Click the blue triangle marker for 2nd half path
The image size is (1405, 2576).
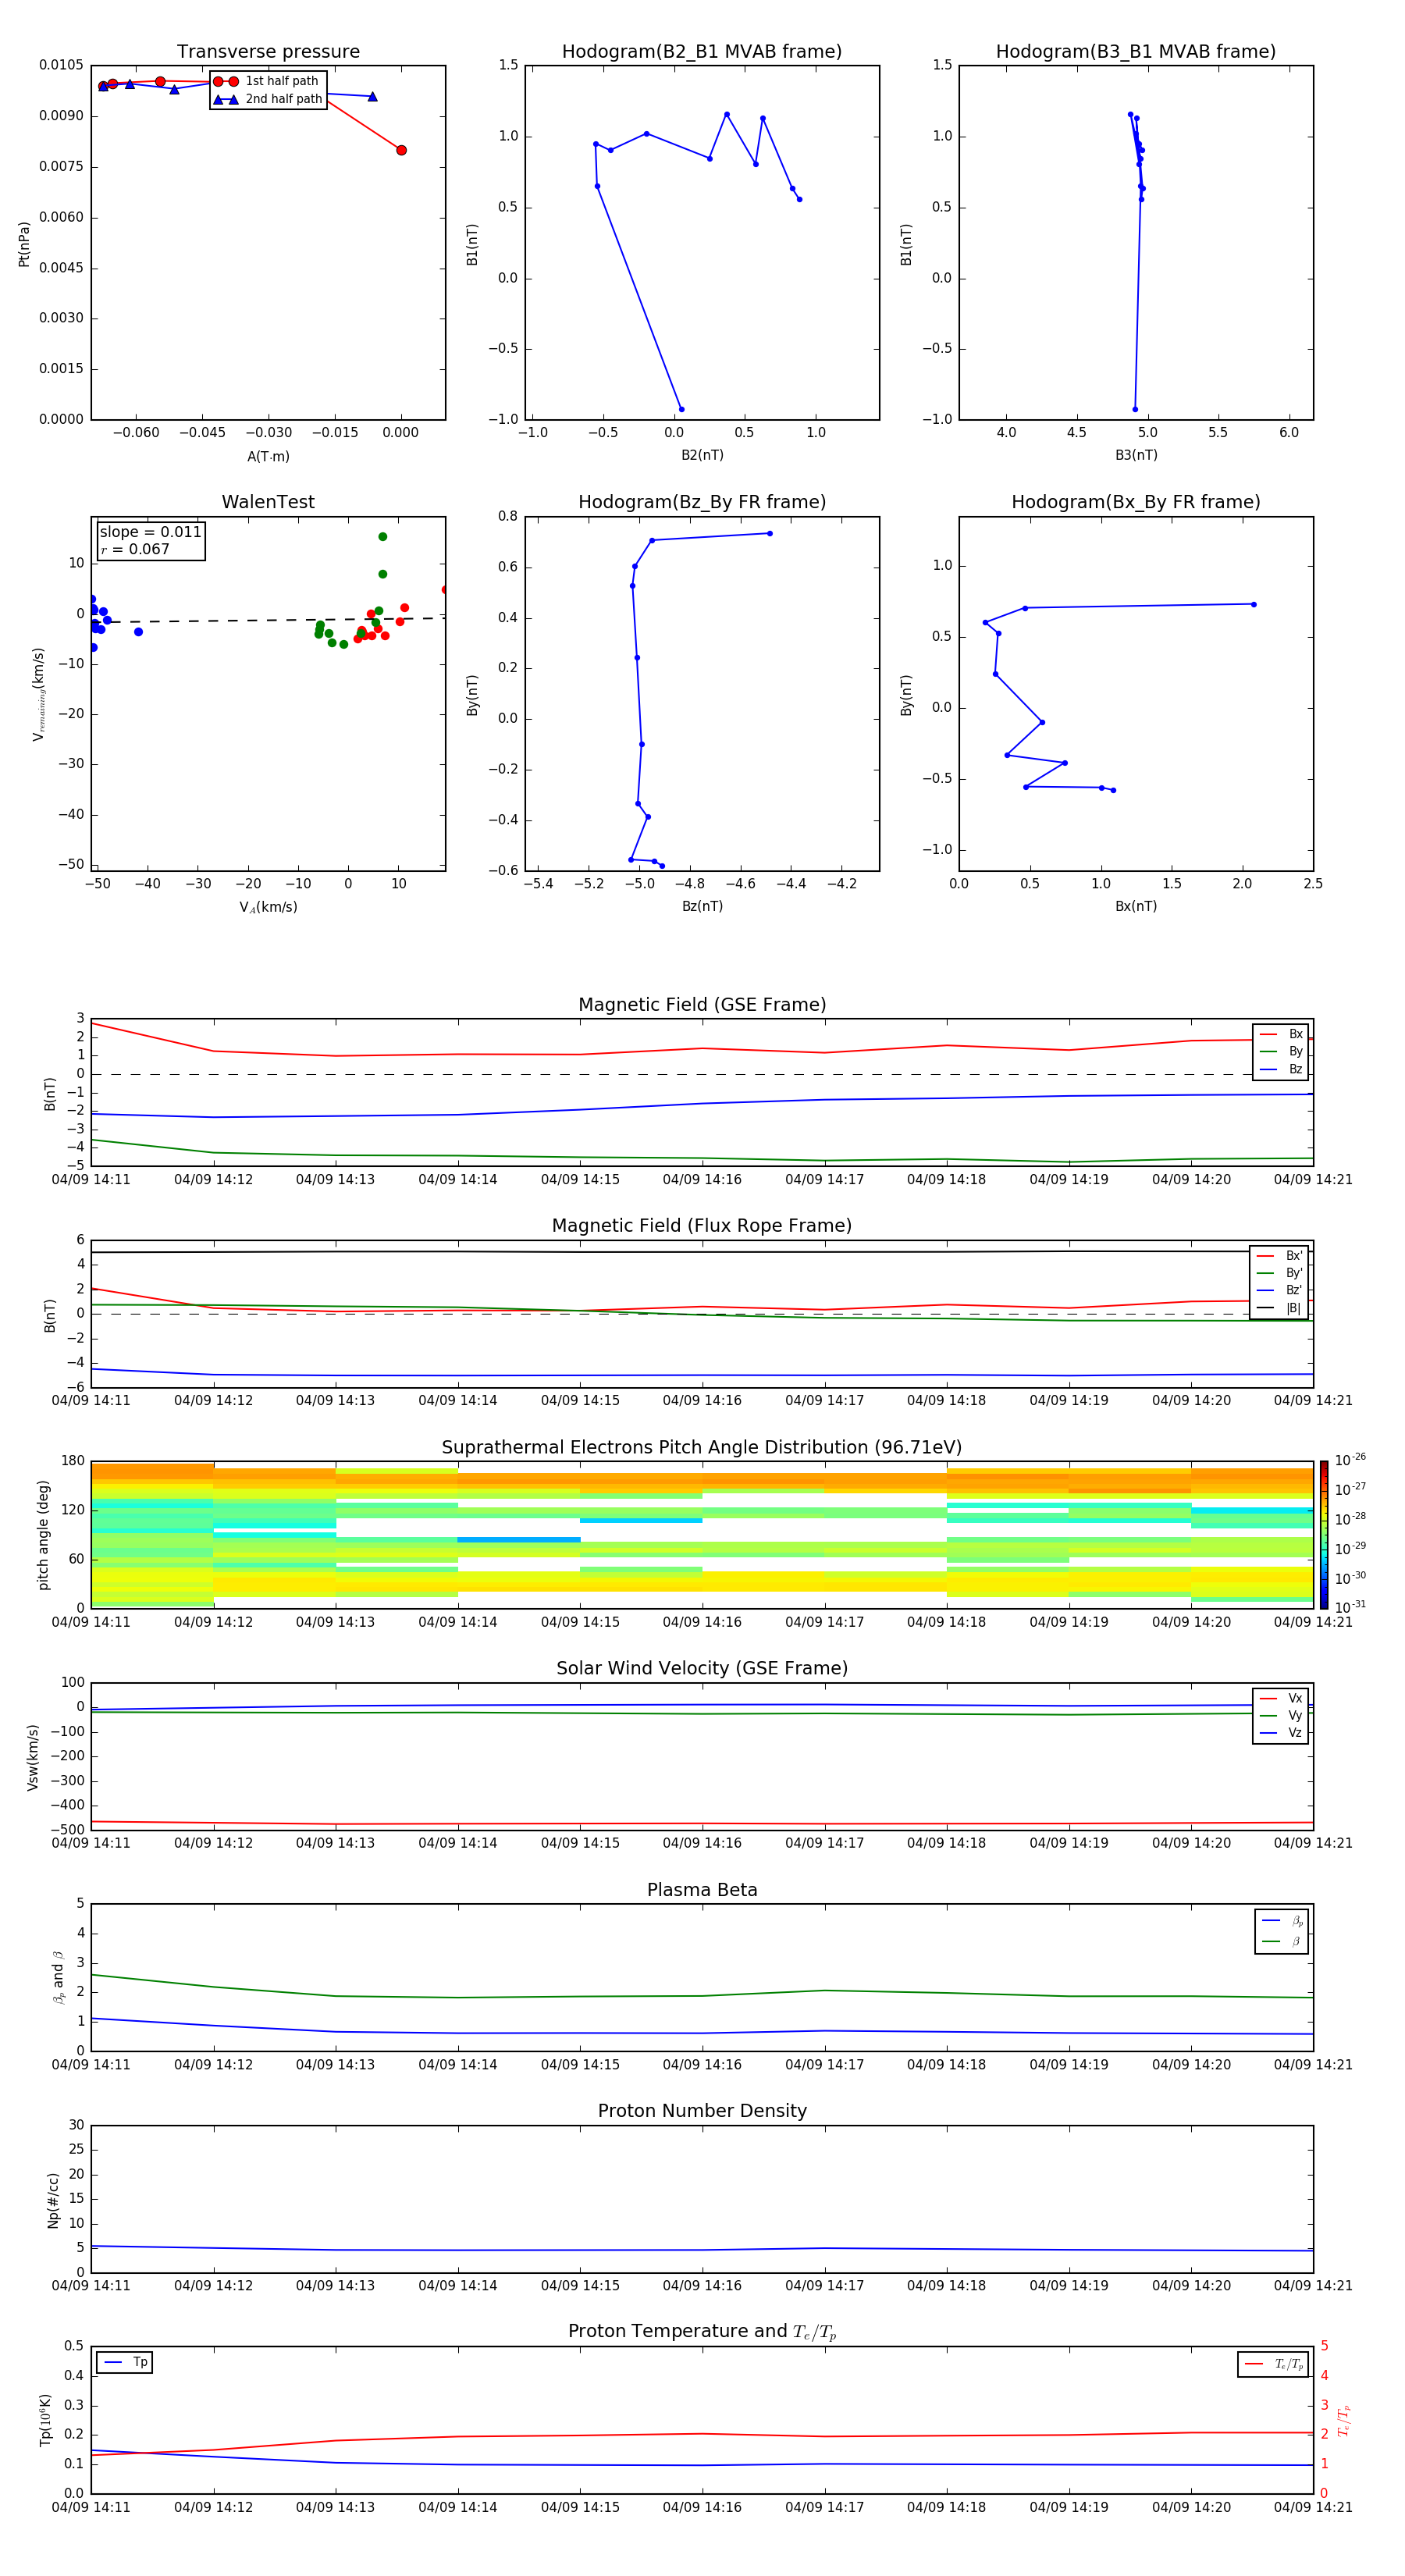[225, 99]
